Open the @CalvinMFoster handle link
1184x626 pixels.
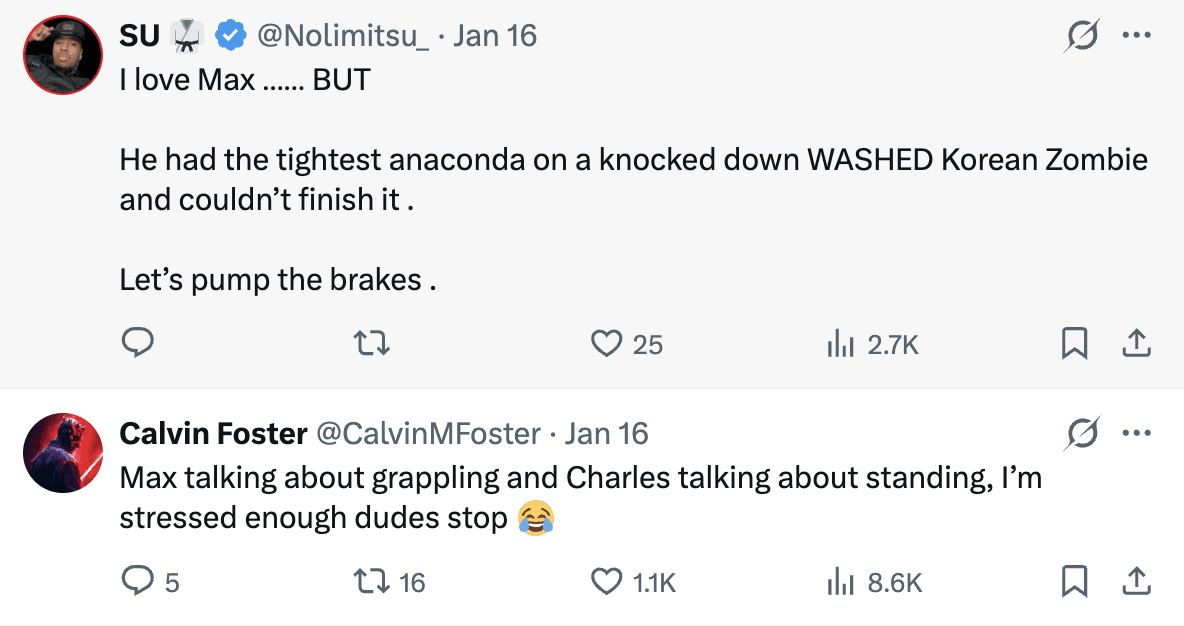(x=429, y=433)
